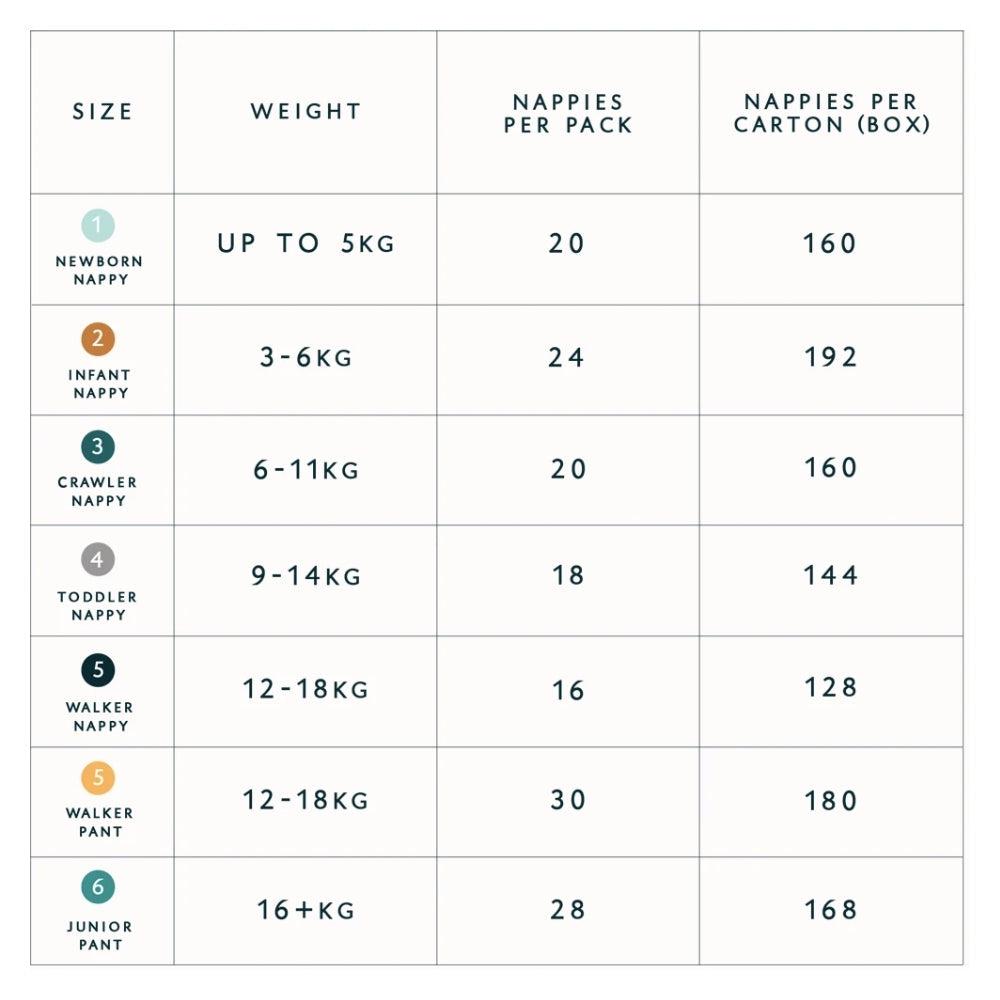Click the 168 nappies per carton value
The height and width of the screenshot is (1000, 1000).
[831, 910]
